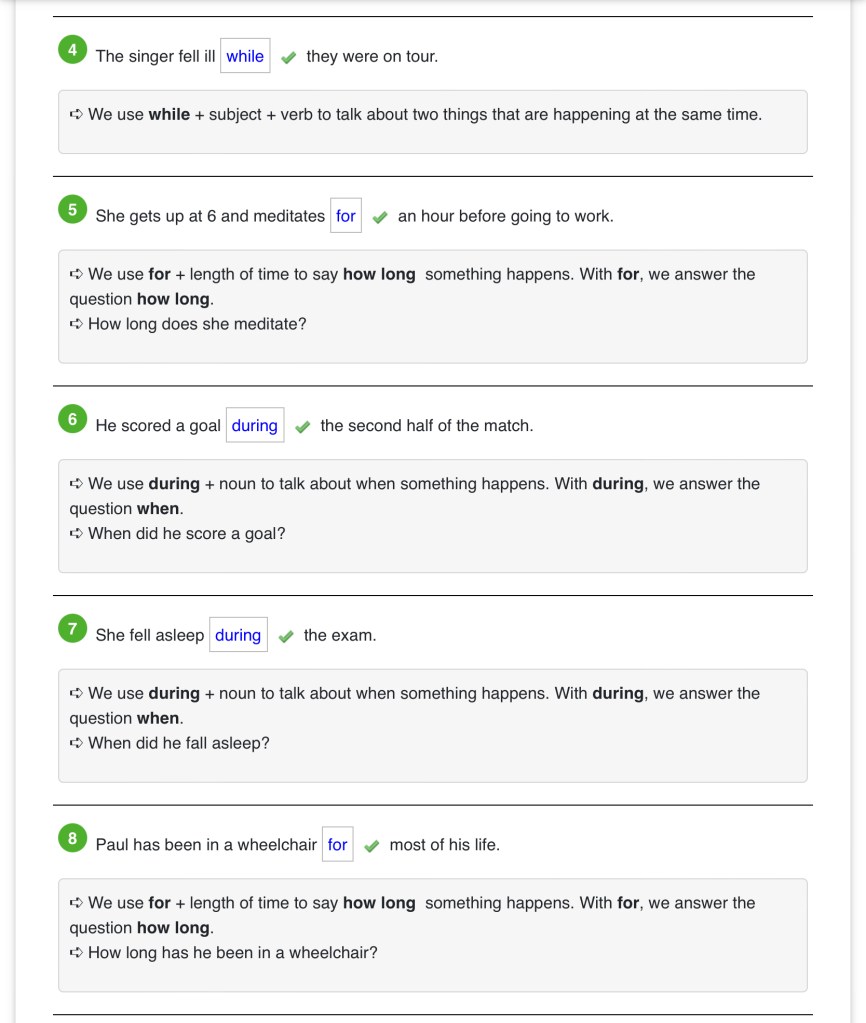Click the "for" field in the wheelchair sentence
866x1023 pixels.
338,845
